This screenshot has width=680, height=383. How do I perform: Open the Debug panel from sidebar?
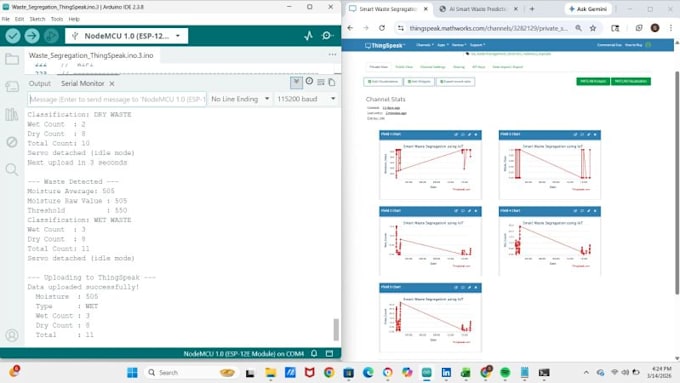coord(12,142)
